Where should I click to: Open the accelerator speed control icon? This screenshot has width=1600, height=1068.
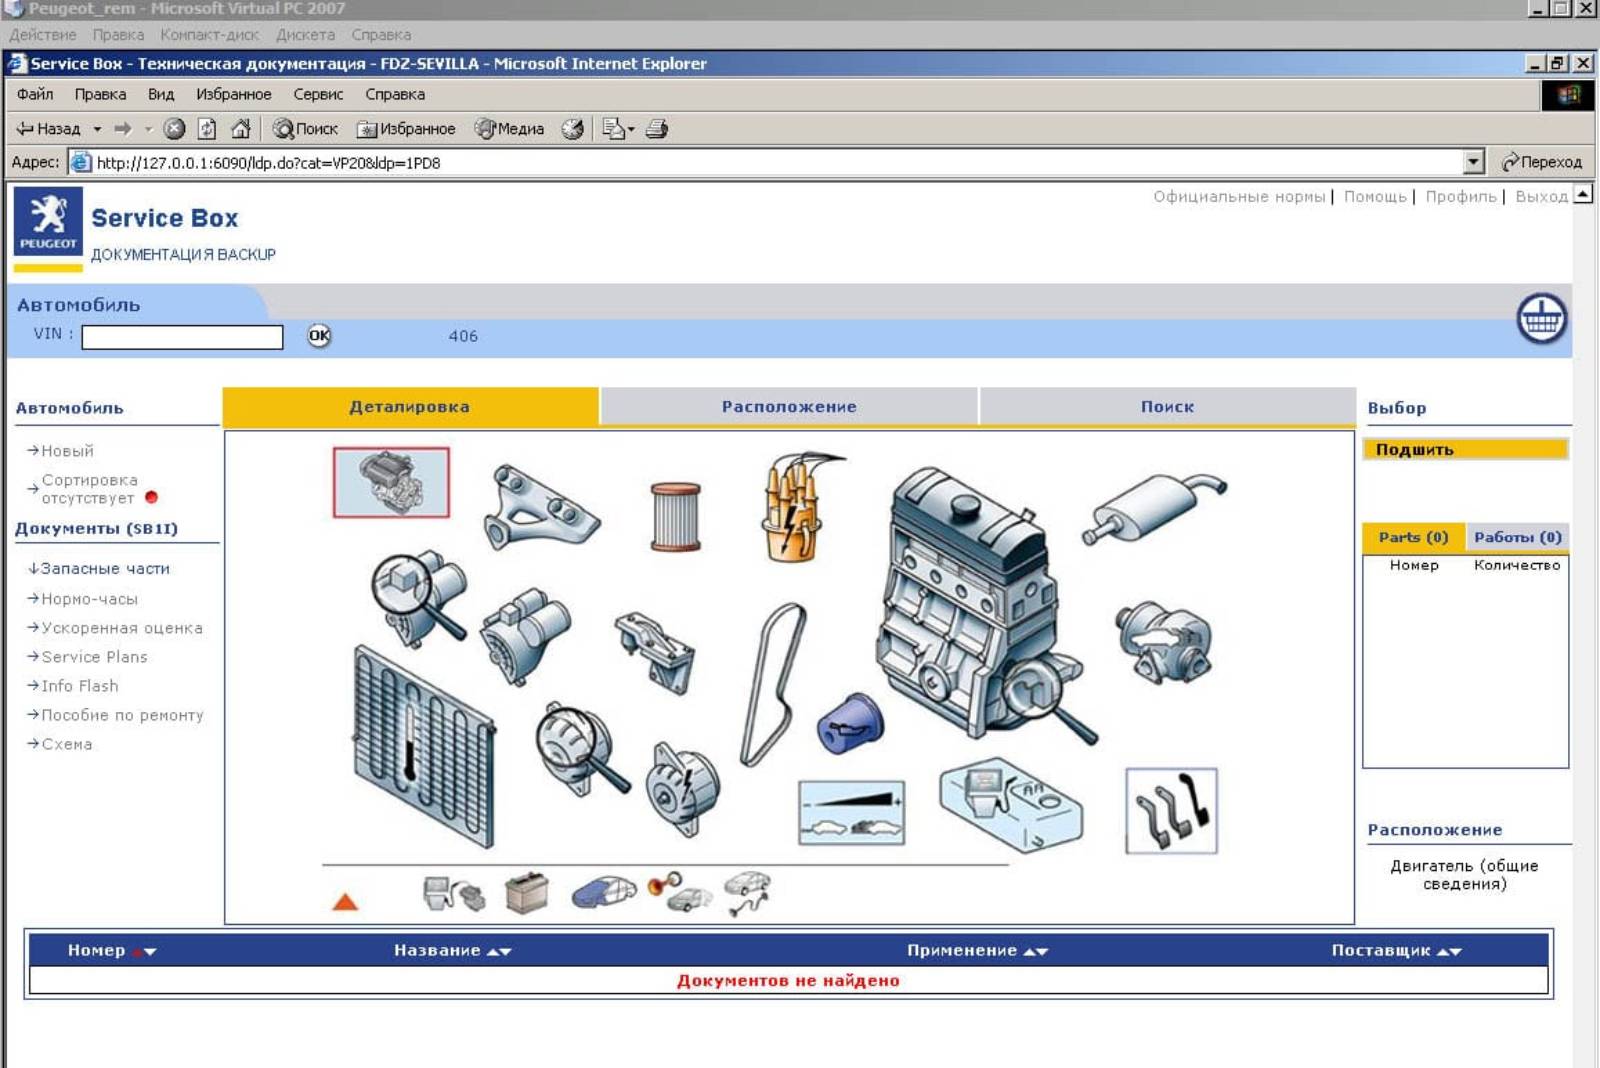pyautogui.click(x=852, y=813)
